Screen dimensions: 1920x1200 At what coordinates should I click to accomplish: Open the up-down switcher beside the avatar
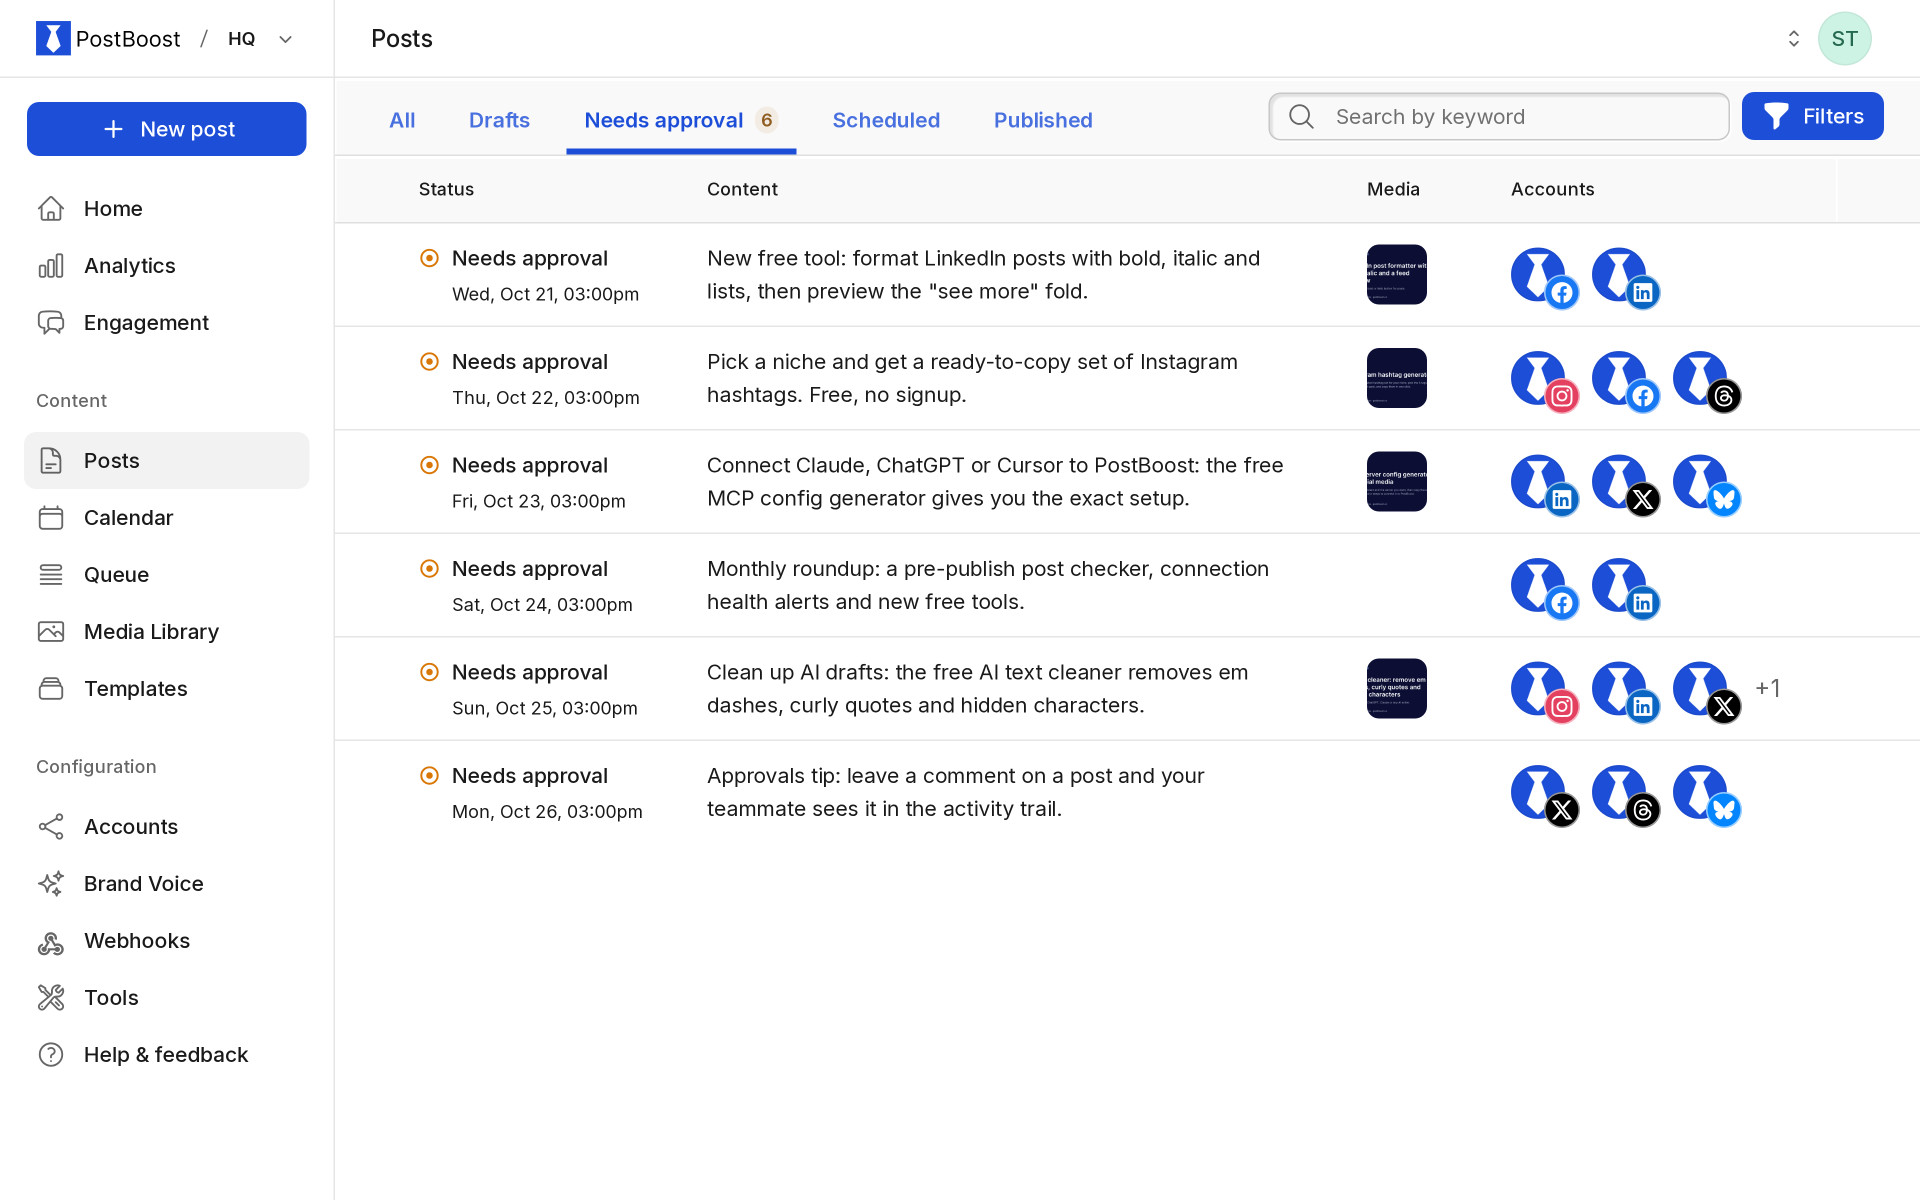click(x=1793, y=38)
